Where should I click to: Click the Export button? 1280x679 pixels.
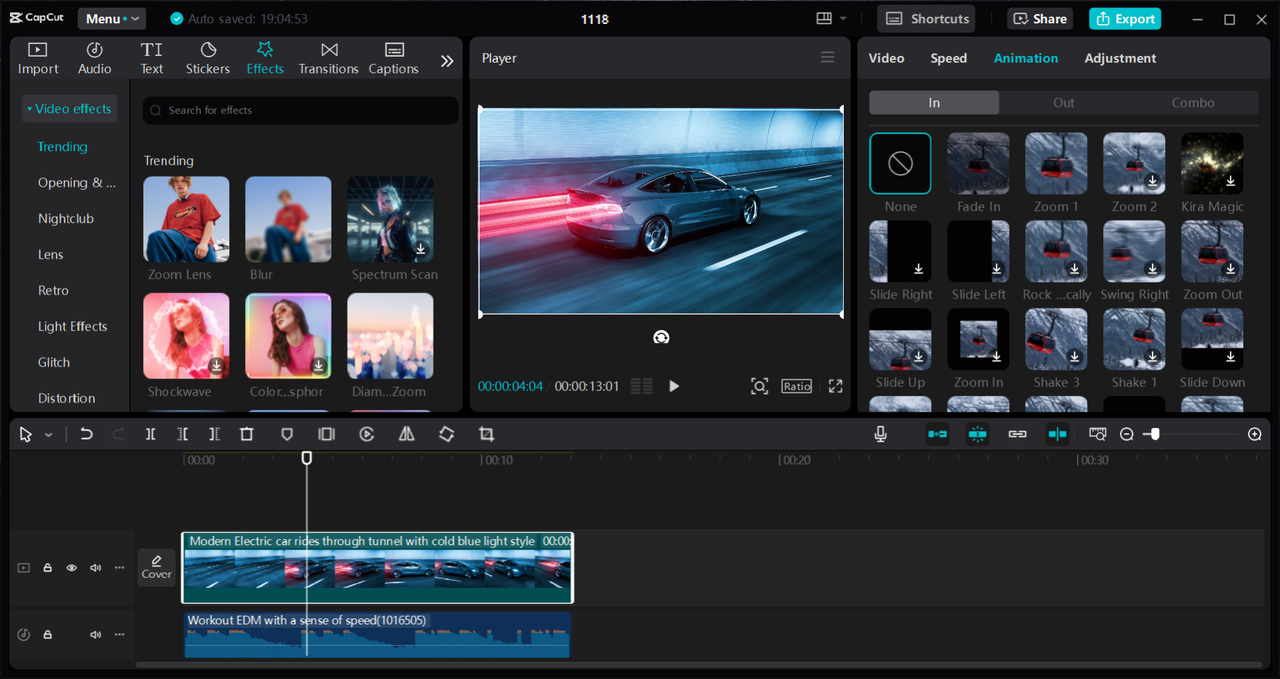pyautogui.click(x=1125, y=18)
